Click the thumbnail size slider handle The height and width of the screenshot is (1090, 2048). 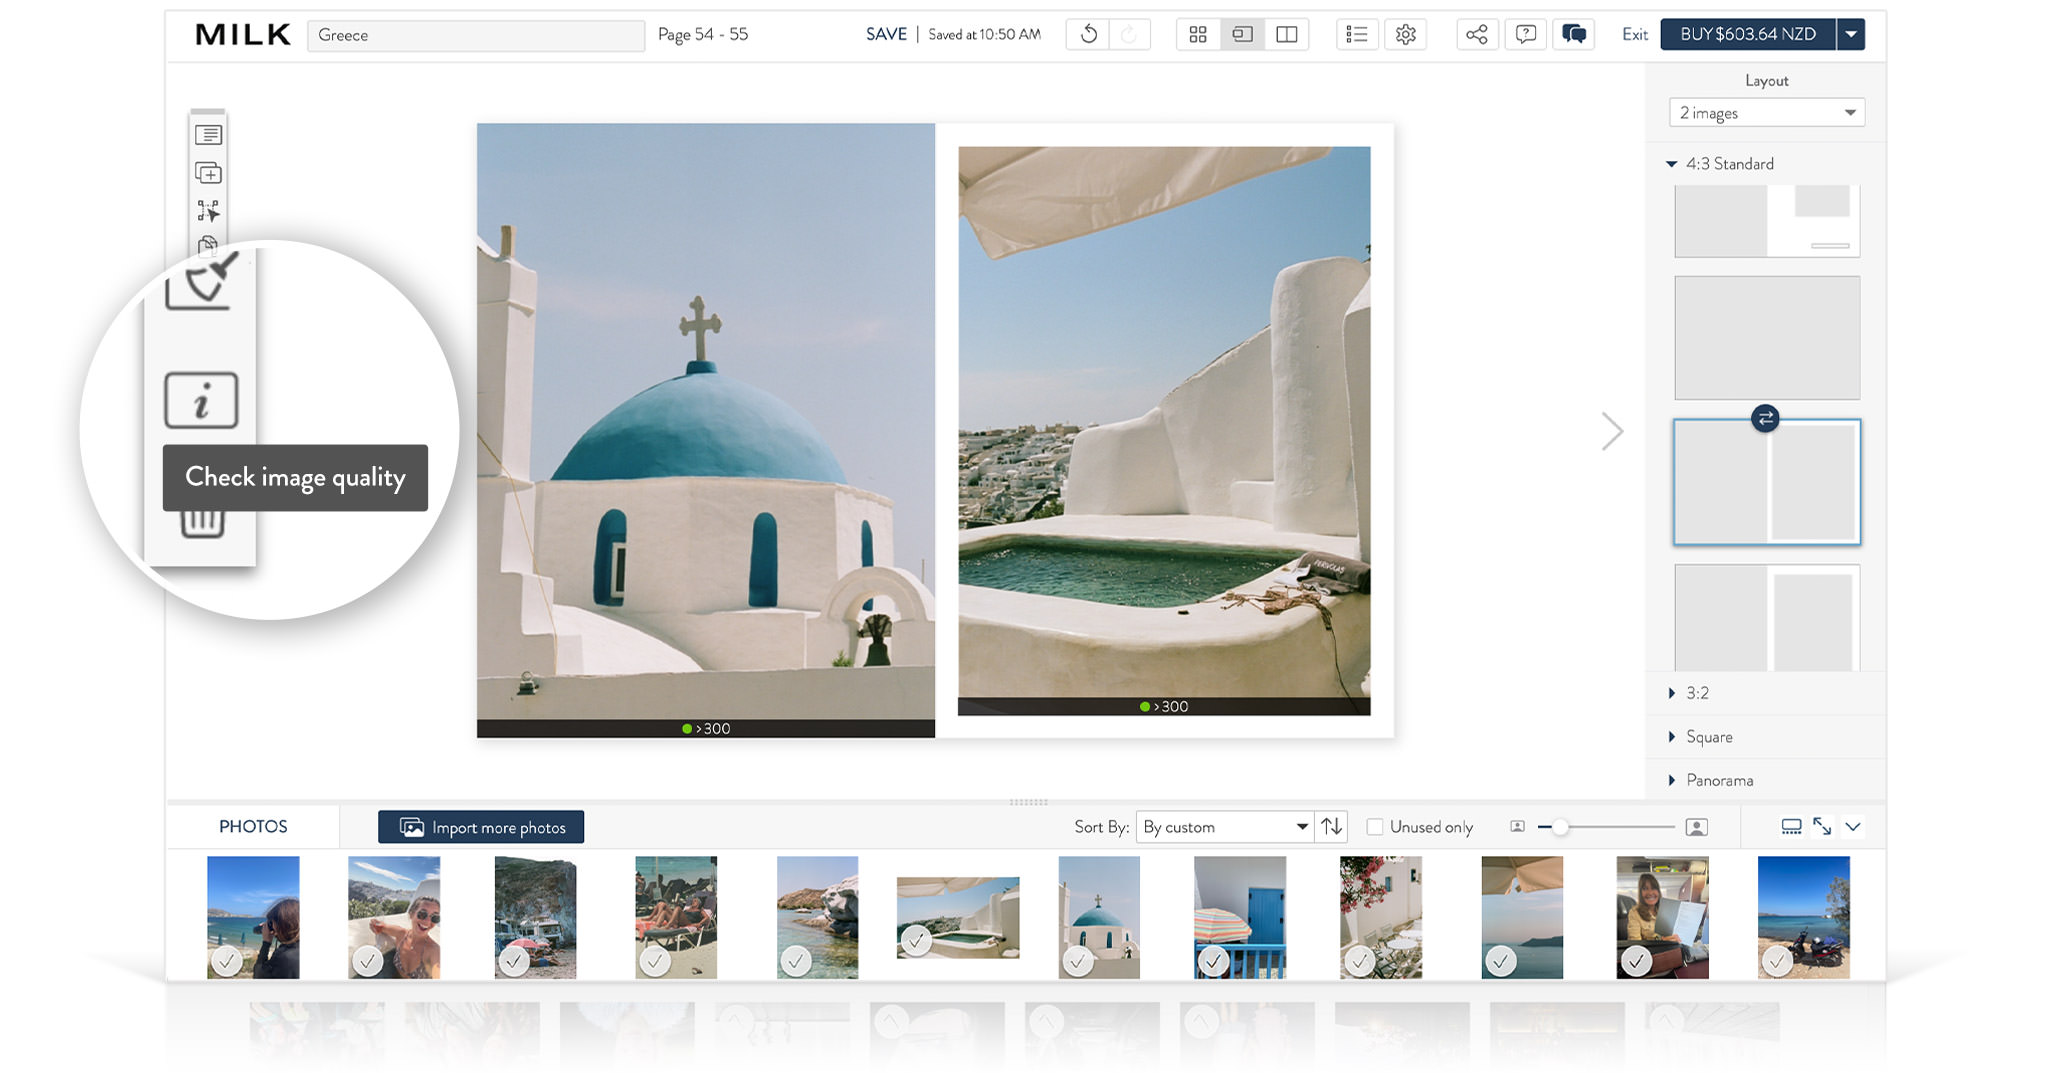(x=1560, y=827)
